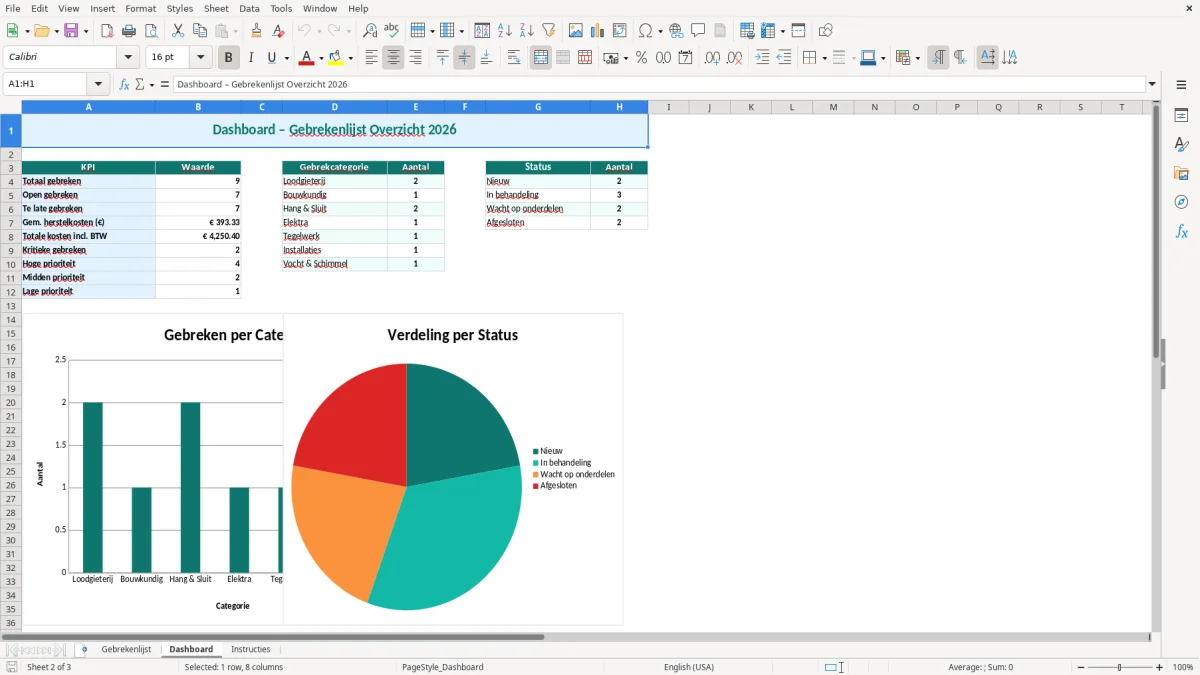Open Borders dropdown arrow

click(x=823, y=58)
